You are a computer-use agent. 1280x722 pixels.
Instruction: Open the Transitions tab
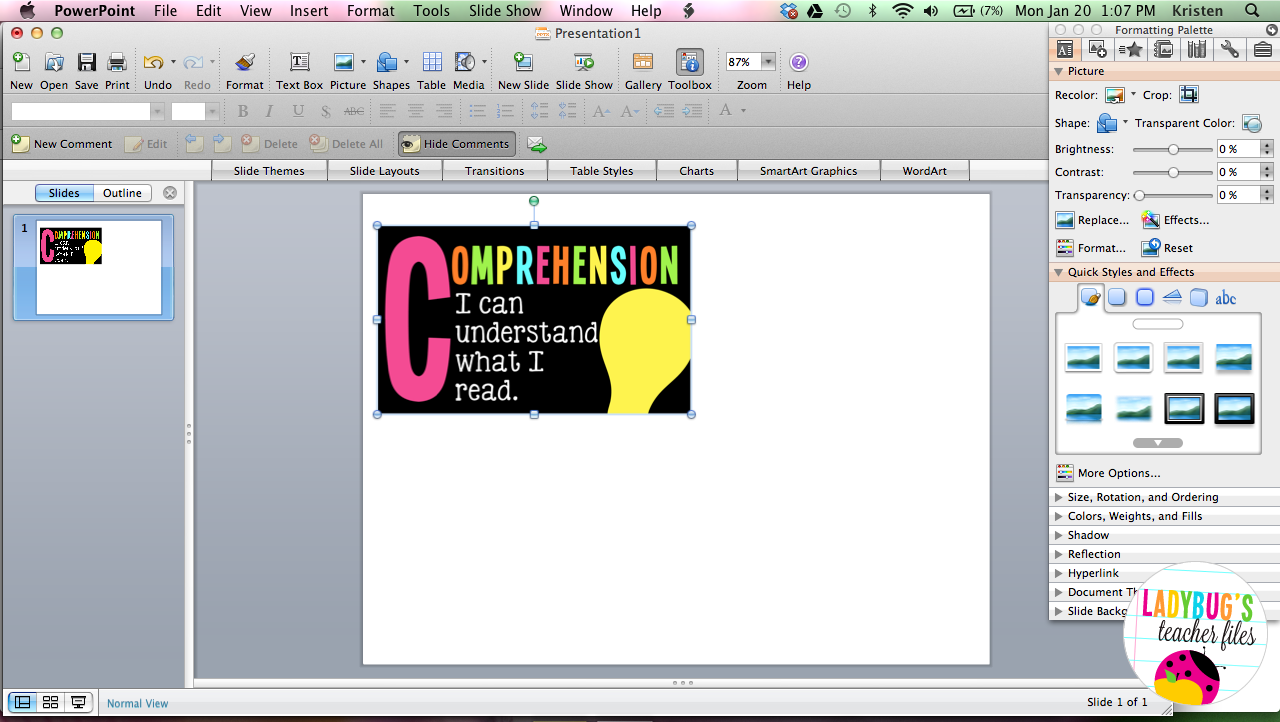(x=494, y=171)
